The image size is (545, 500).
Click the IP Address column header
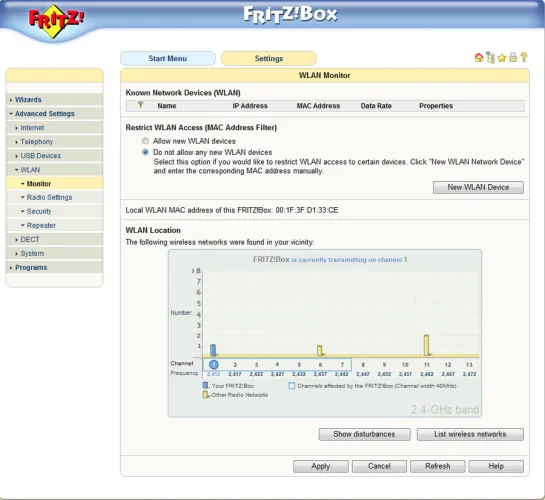coord(250,106)
